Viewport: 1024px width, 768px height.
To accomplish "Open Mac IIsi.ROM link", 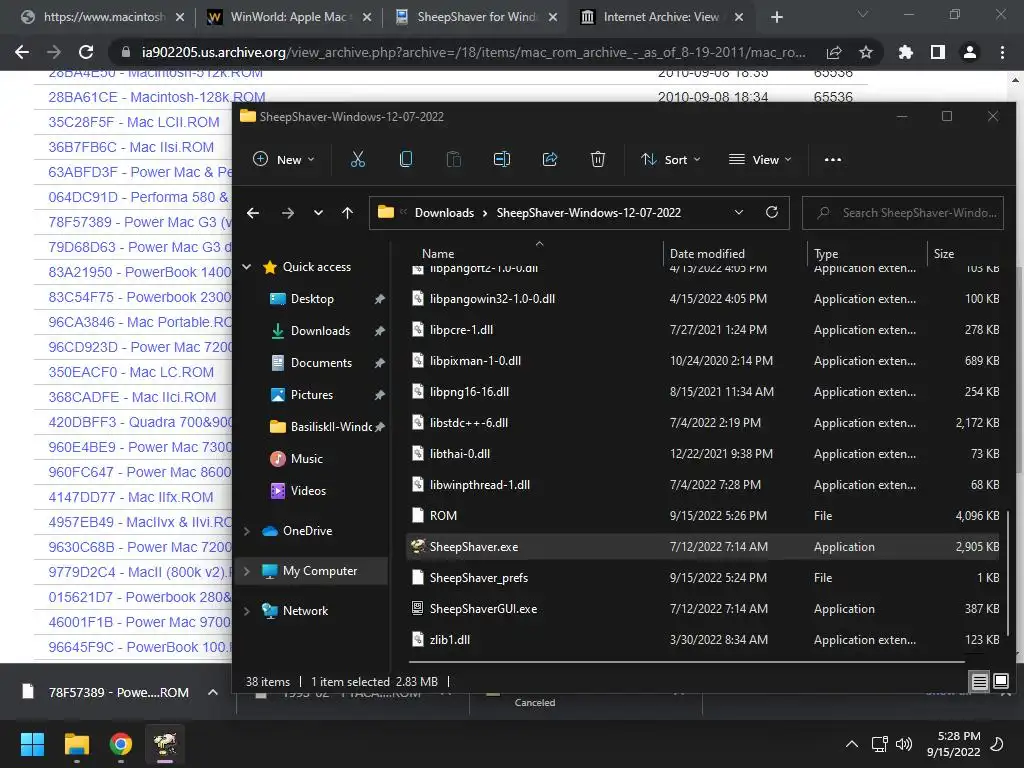I will (131, 147).
